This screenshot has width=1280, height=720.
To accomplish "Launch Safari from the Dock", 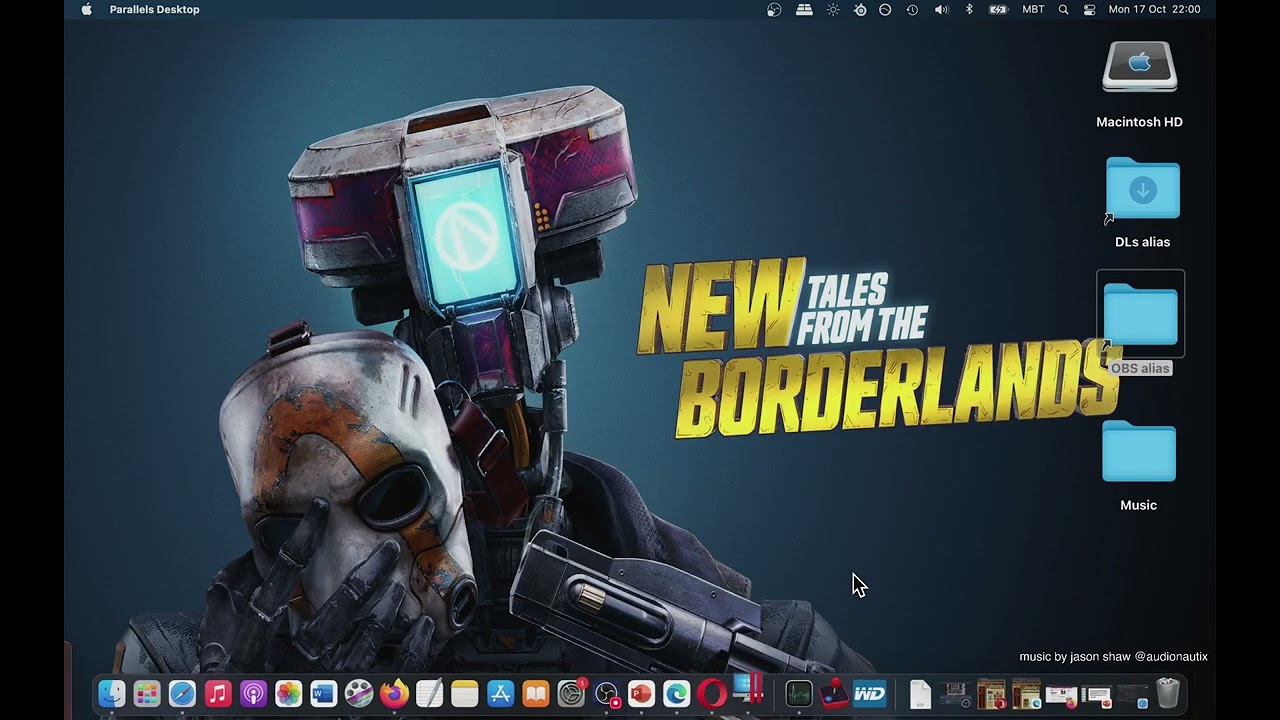I will (x=182, y=693).
